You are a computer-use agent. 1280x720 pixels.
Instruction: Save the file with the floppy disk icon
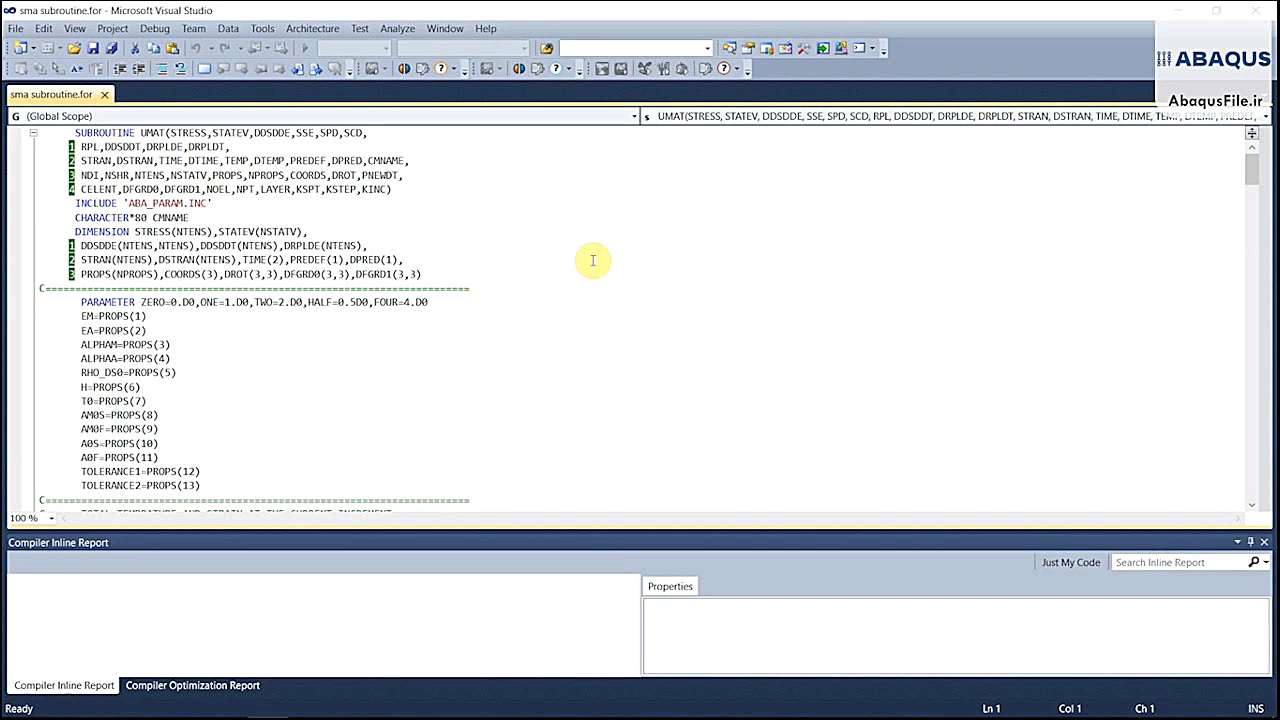(93, 48)
